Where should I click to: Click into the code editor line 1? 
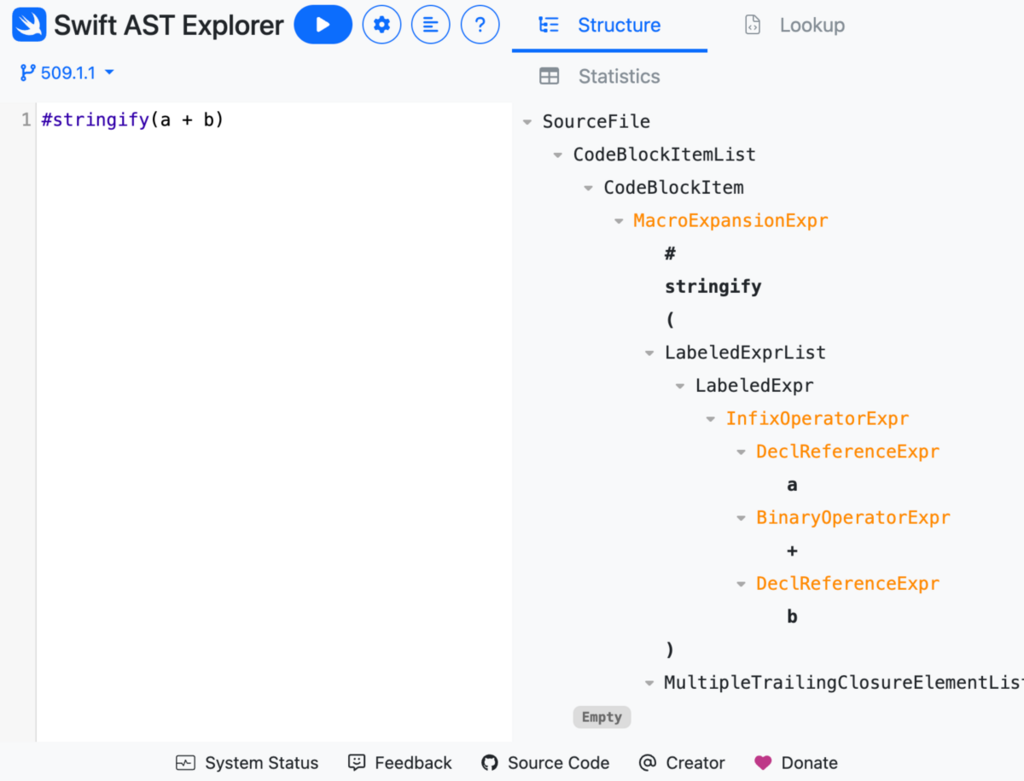[x=274, y=120]
